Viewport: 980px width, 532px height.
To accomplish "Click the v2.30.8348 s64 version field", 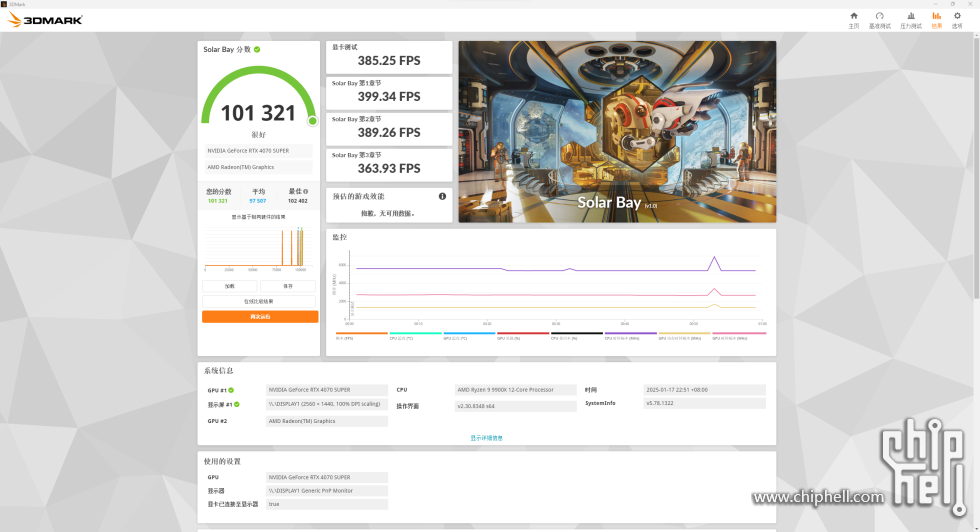I will (516, 406).
